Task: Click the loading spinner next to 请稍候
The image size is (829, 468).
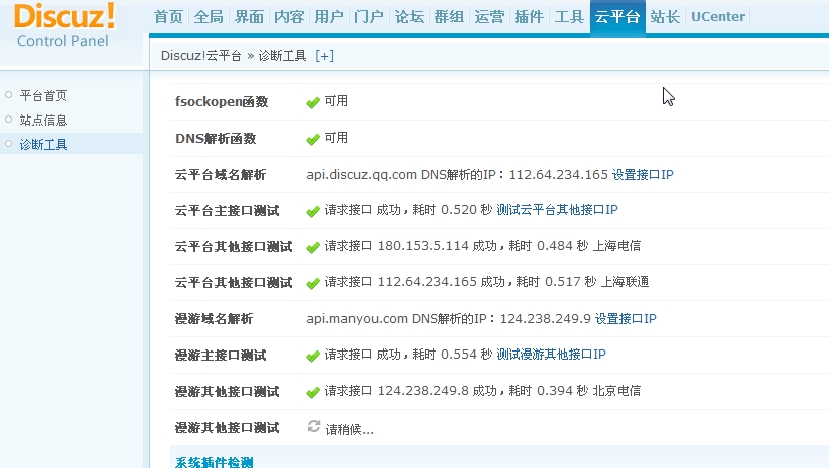Action: tap(314, 426)
